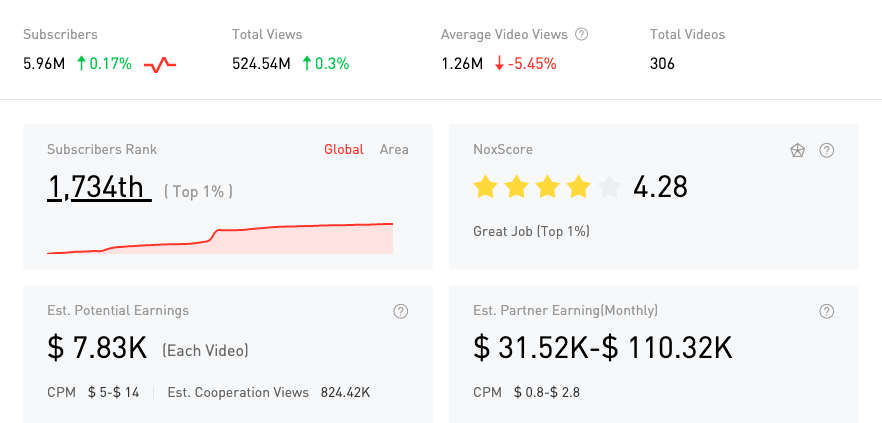This screenshot has width=882, height=423.
Task: Click the $ 31.52K-$ 110.32K partner earning
Action: pos(602,348)
